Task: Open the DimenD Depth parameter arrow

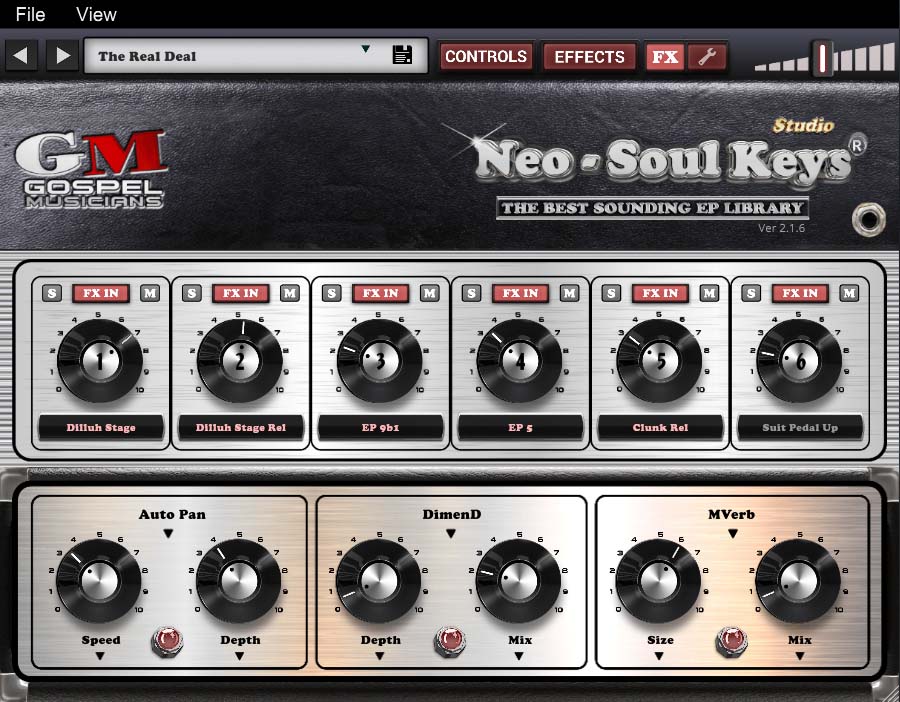Action: tap(379, 656)
